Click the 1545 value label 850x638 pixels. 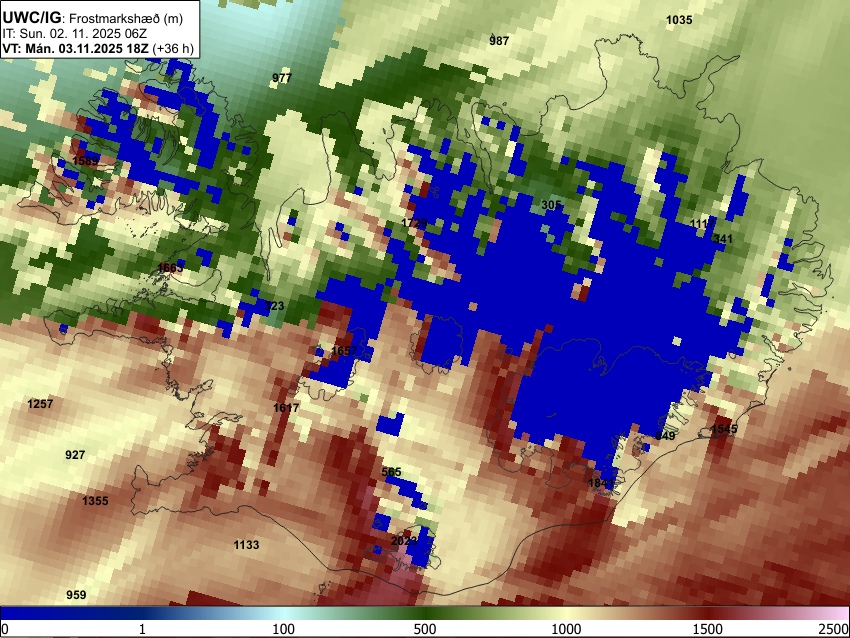pos(724,429)
